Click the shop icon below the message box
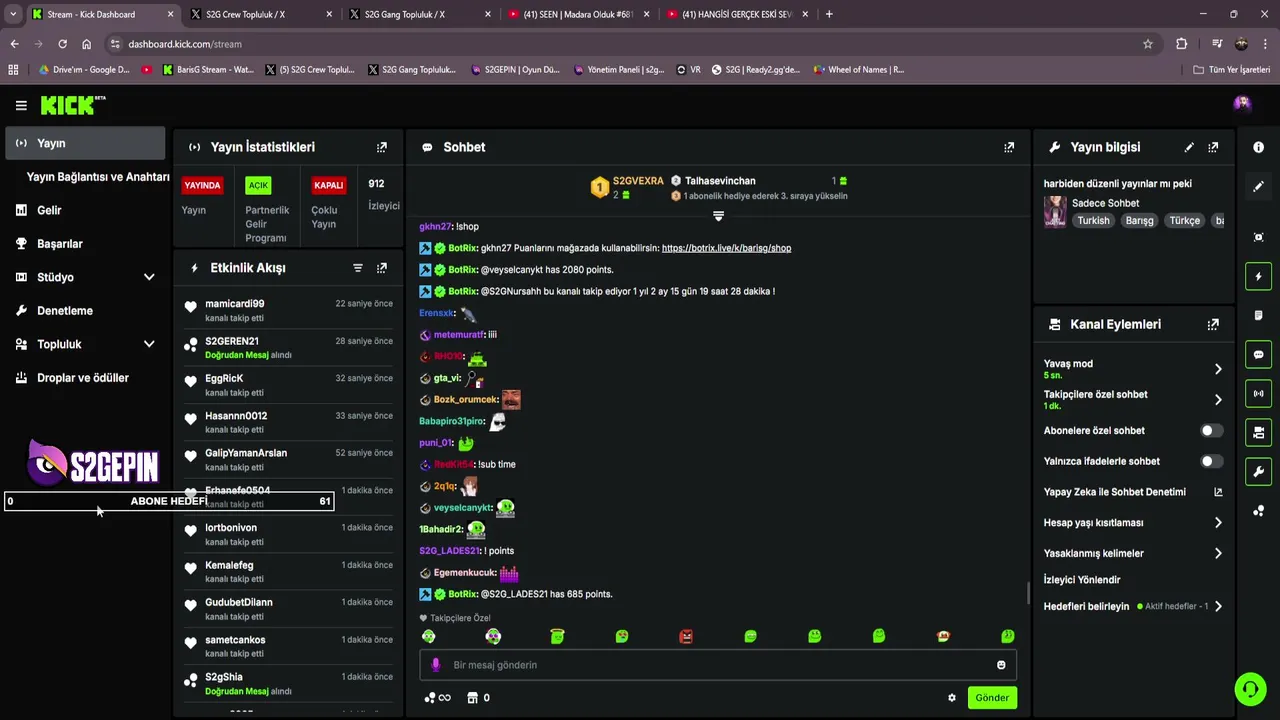This screenshot has height=720, width=1280. click(473, 698)
